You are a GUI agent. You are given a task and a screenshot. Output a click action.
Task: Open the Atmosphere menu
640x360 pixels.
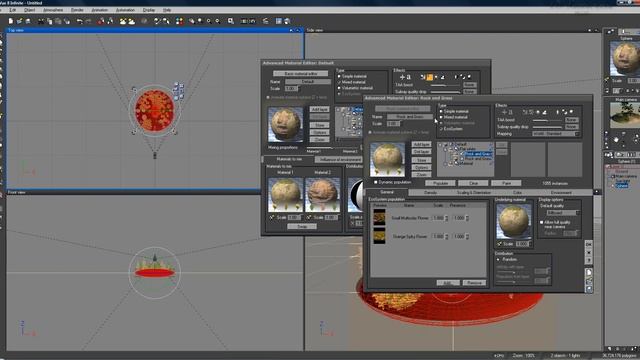pyautogui.click(x=53, y=10)
